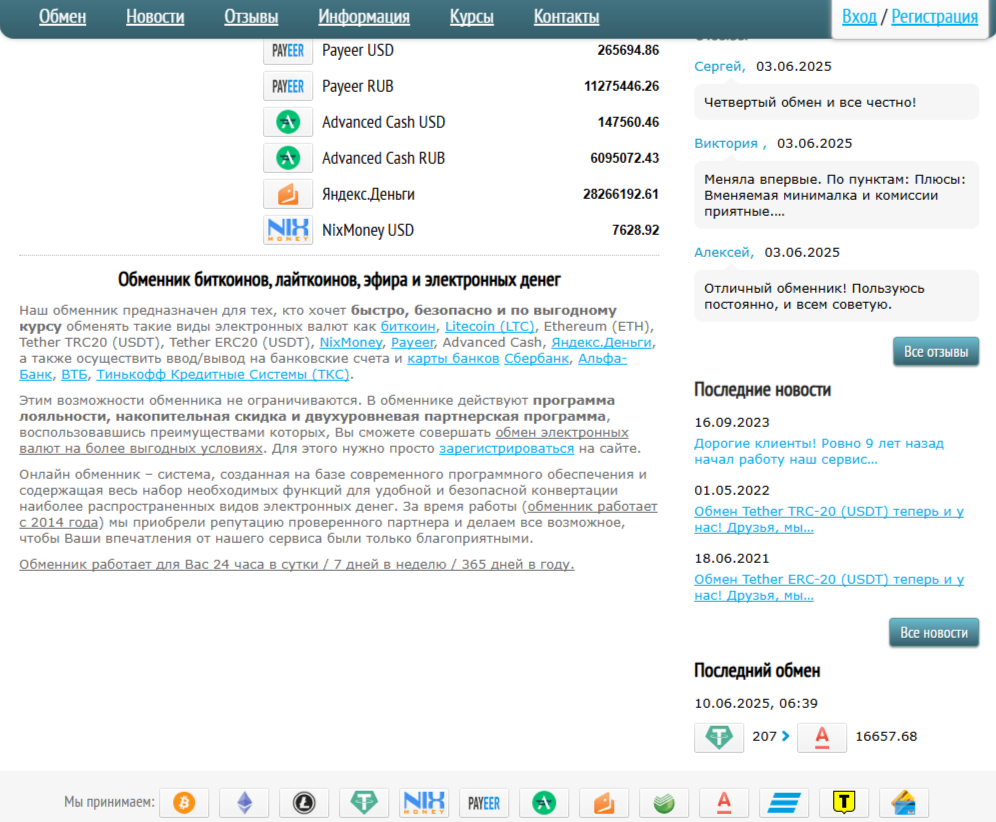Open the Tether ERC-20 news link

tap(828, 587)
